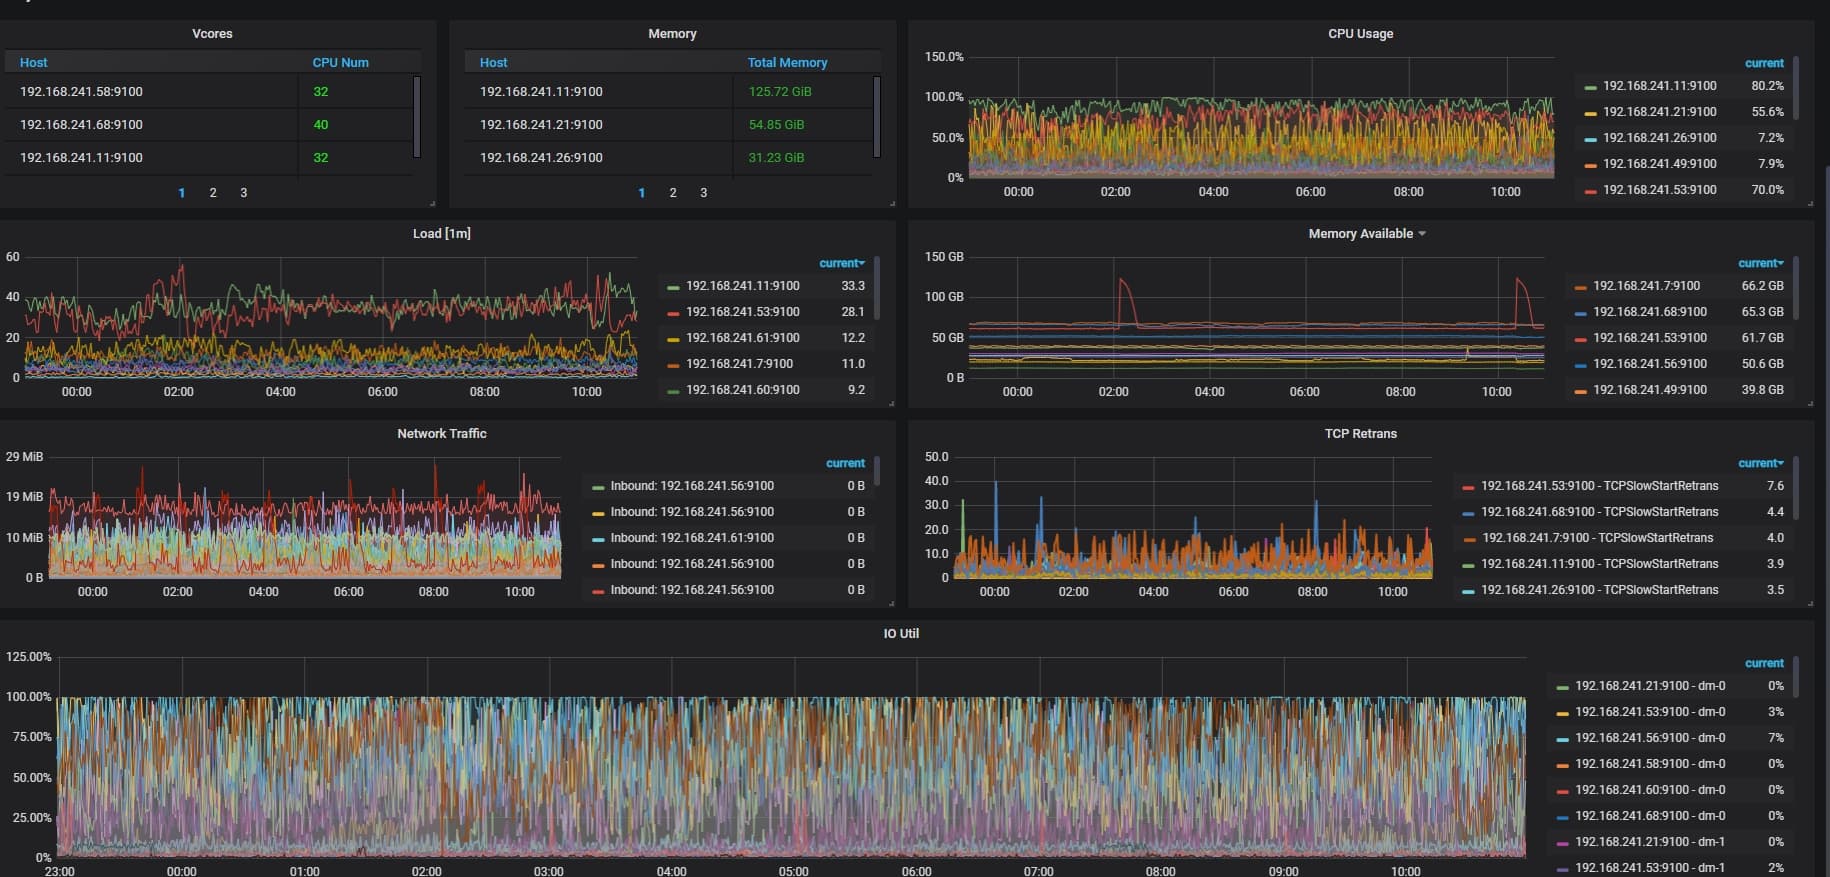Viewport: 1830px width, 877px height.
Task: Toggle 192.168.241.56:9100 - dm-0 in IO Util legend
Action: click(x=1649, y=738)
